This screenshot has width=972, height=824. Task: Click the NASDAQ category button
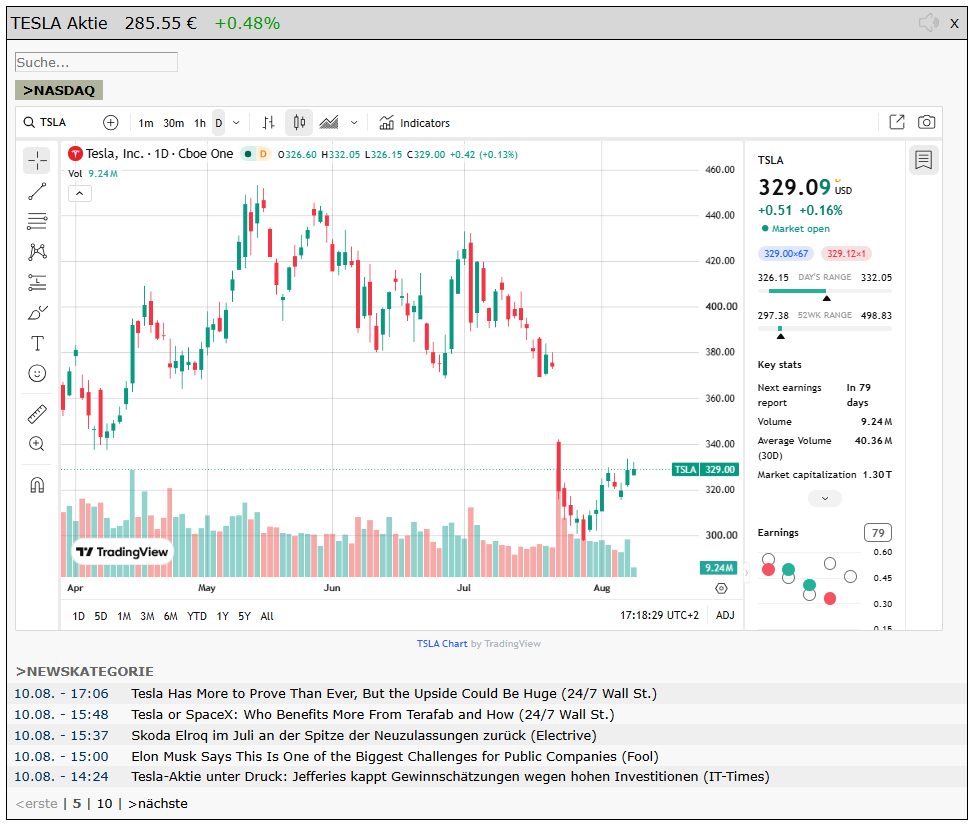click(x=59, y=91)
